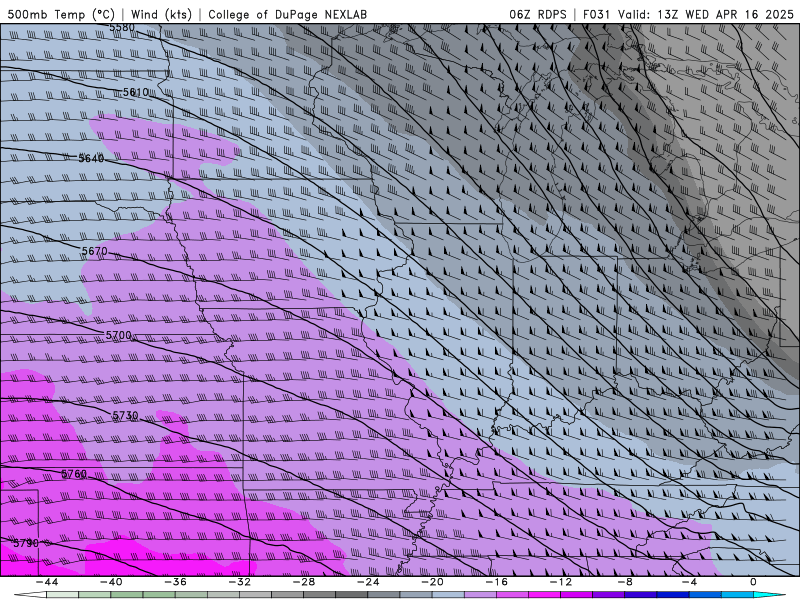Click the -24 colorbar tick label
800x600 pixels.
pyautogui.click(x=368, y=582)
